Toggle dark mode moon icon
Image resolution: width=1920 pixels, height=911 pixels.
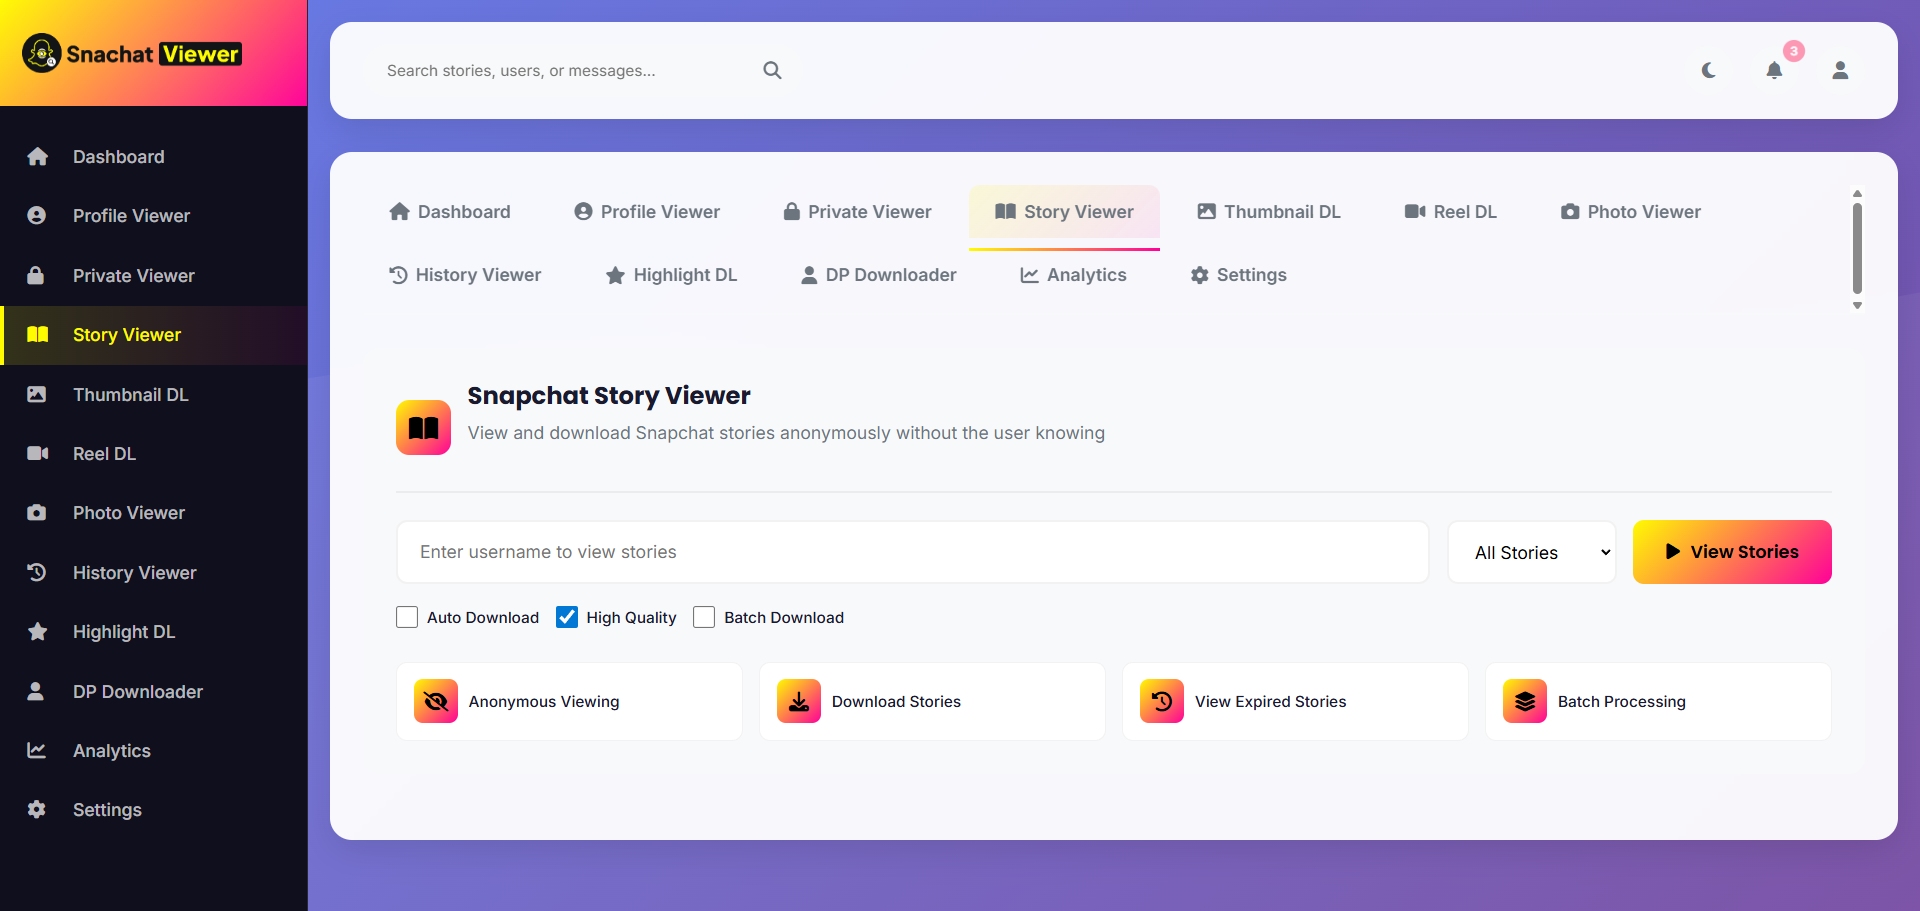point(1708,70)
